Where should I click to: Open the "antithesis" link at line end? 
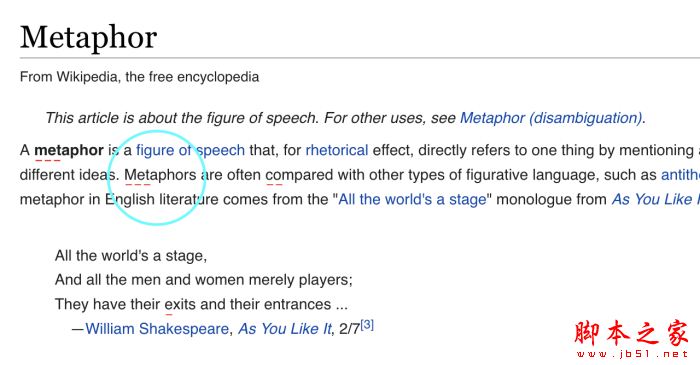(x=680, y=175)
